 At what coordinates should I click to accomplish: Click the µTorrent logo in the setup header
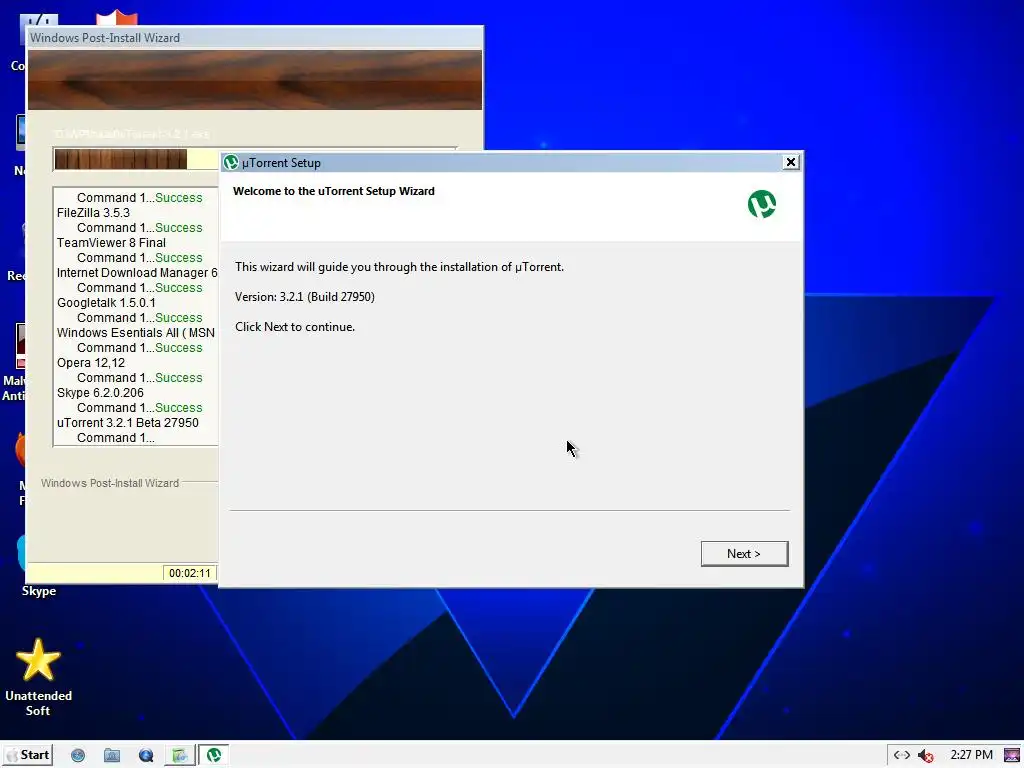(x=761, y=204)
